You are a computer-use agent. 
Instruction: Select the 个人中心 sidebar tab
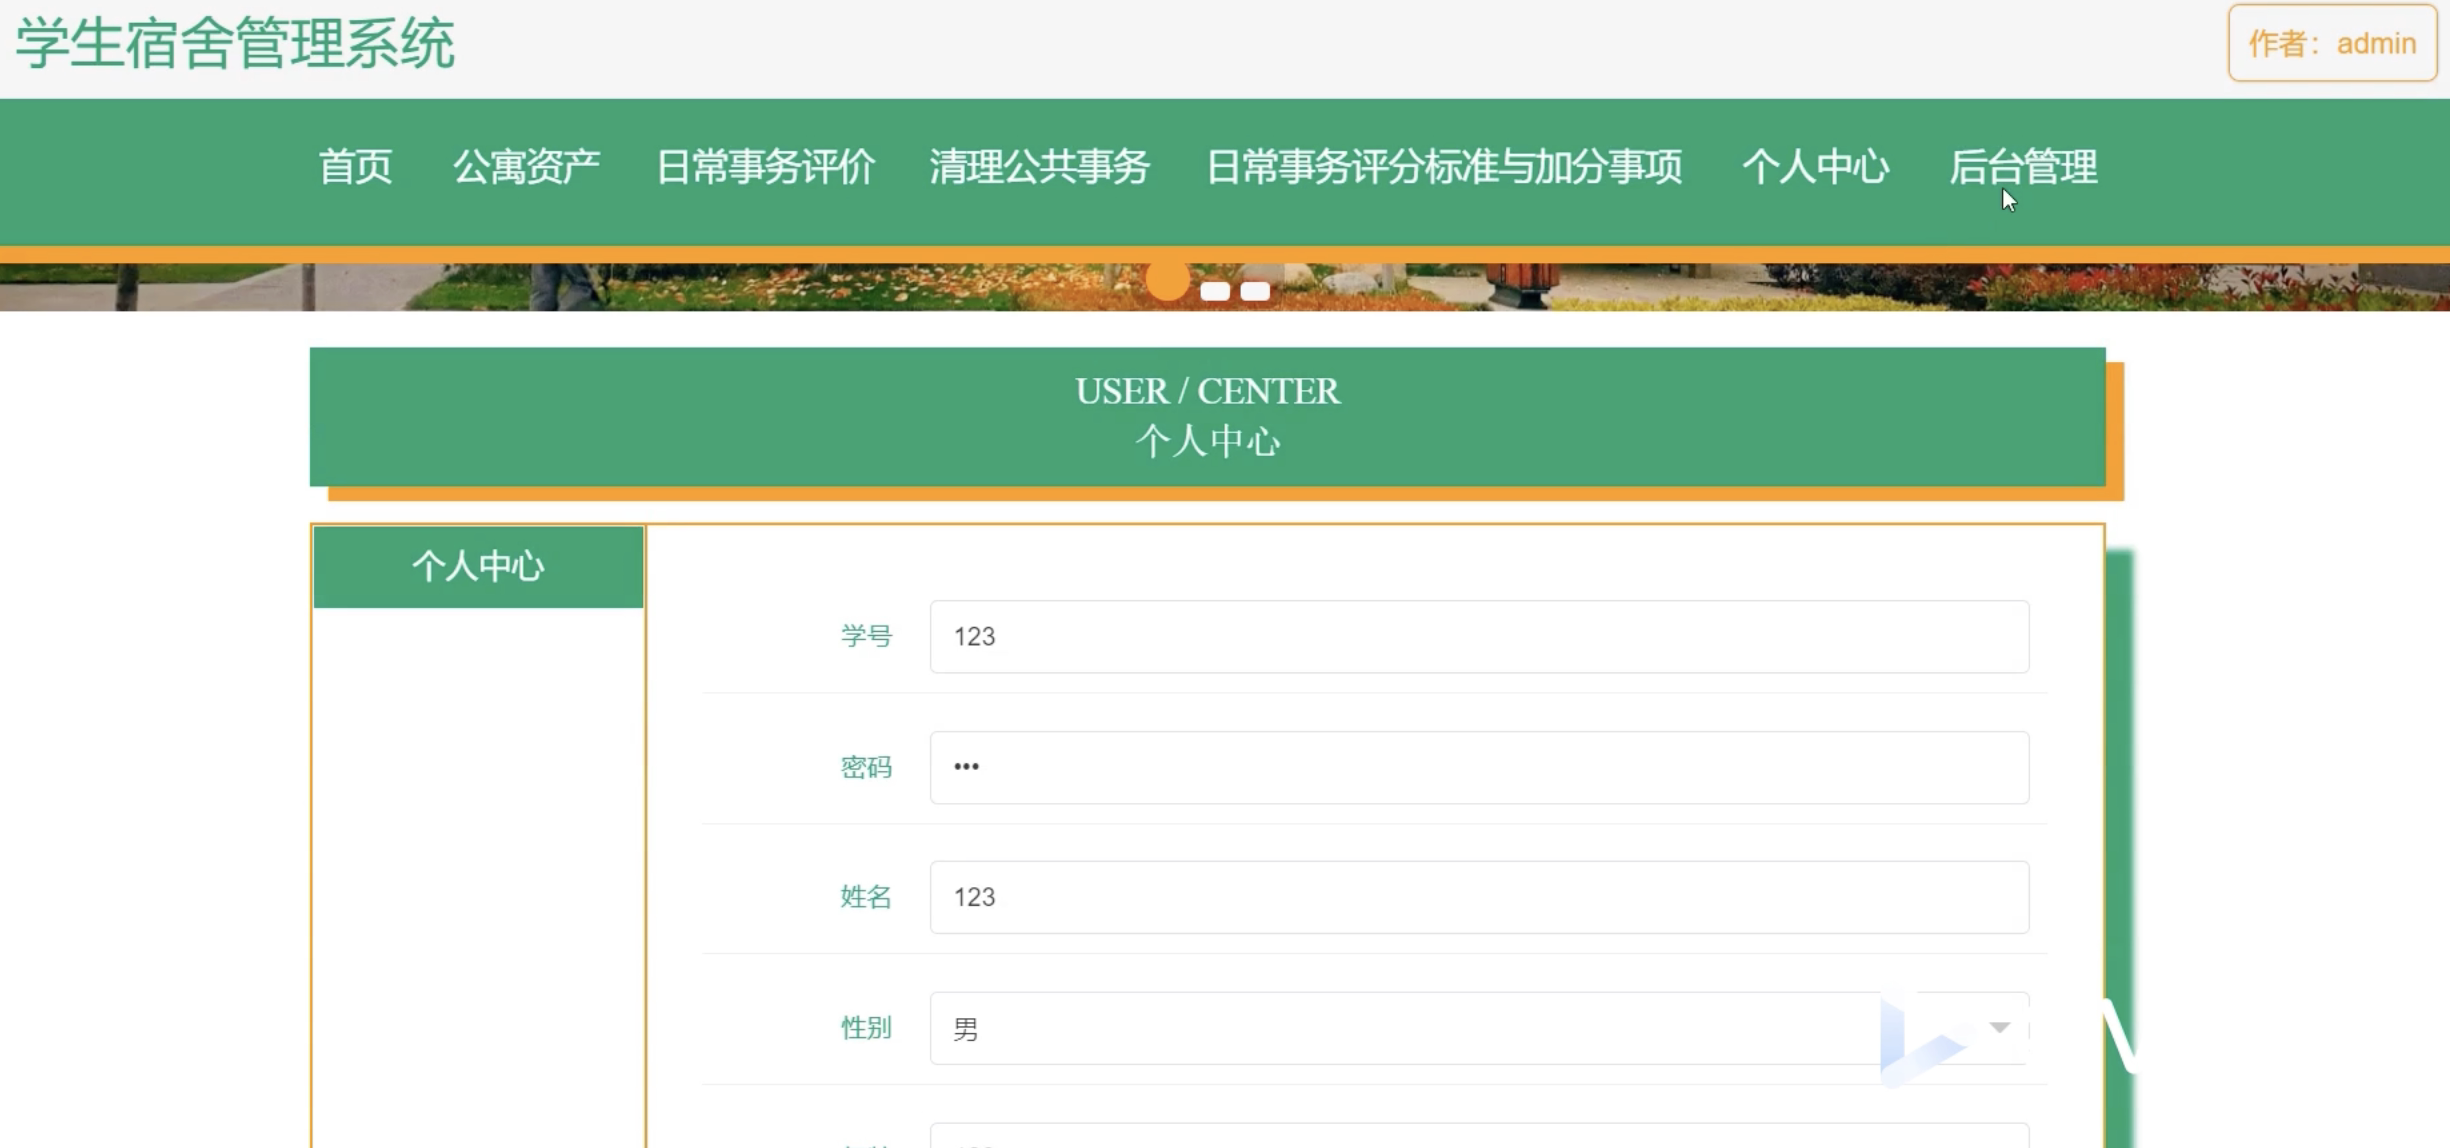coord(478,566)
